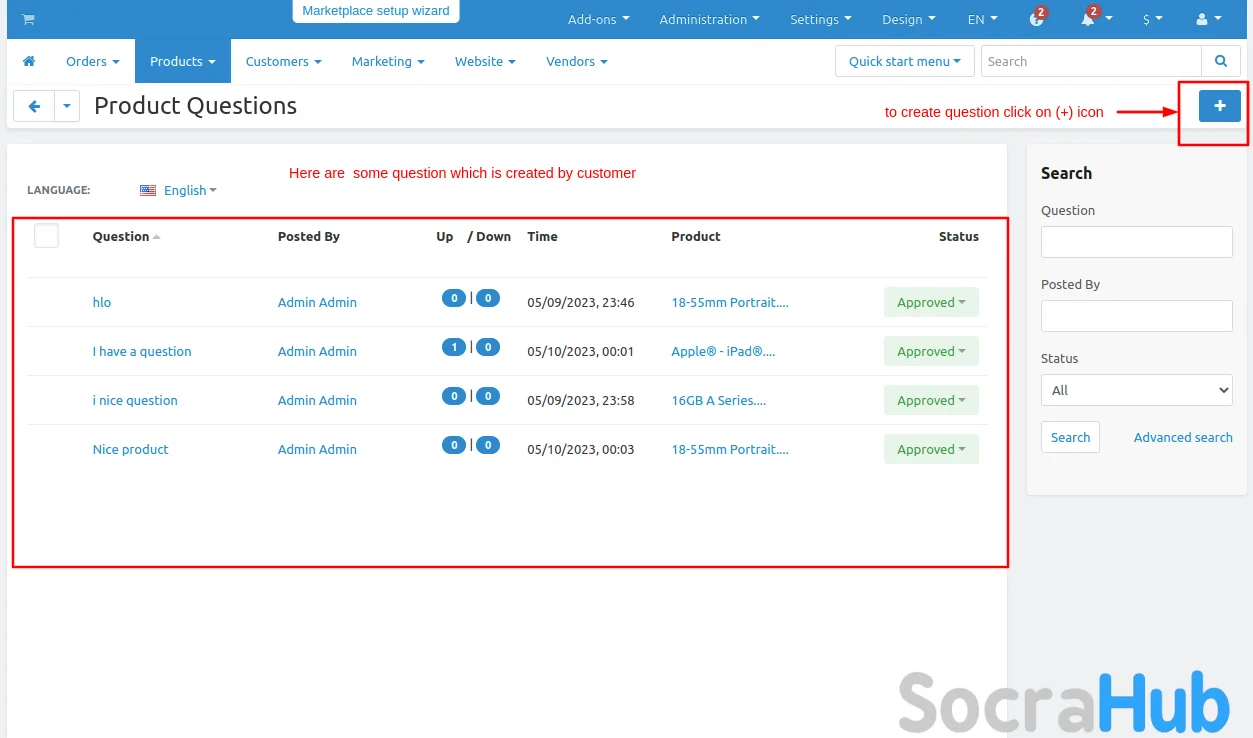Open the Add-ons menu

tap(598, 19)
